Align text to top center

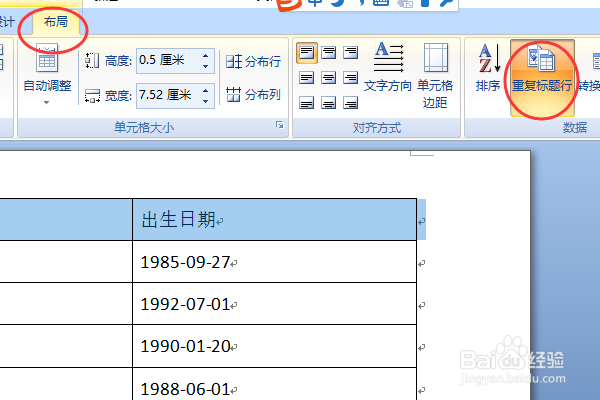pos(329,52)
